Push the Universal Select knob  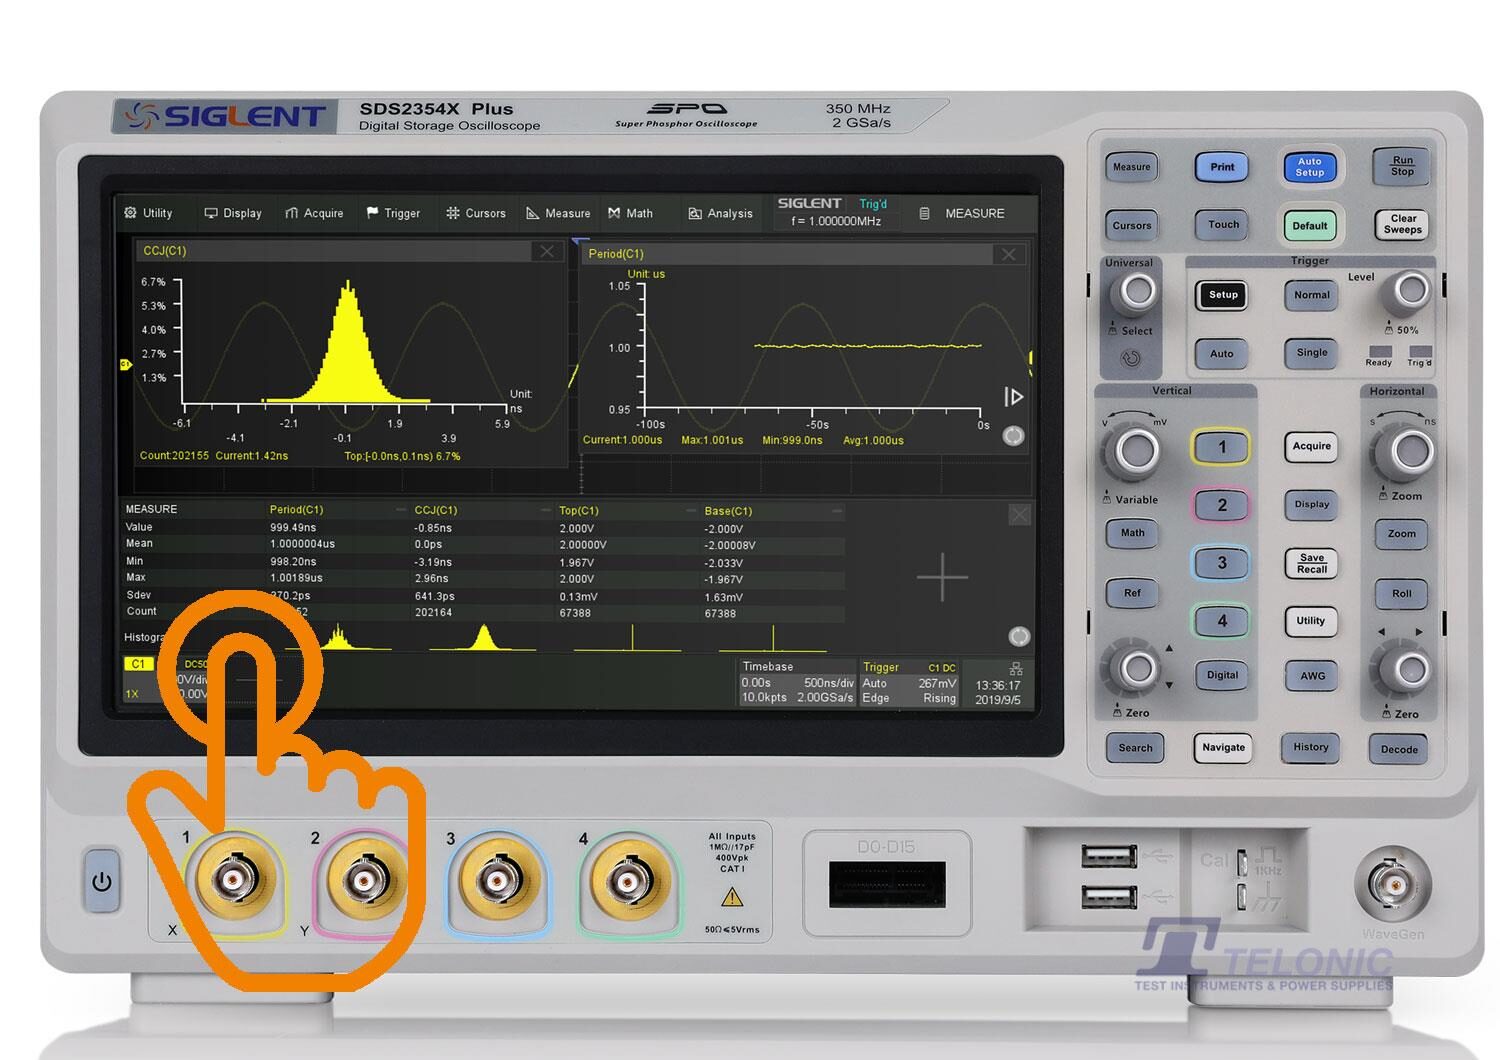click(x=1136, y=292)
